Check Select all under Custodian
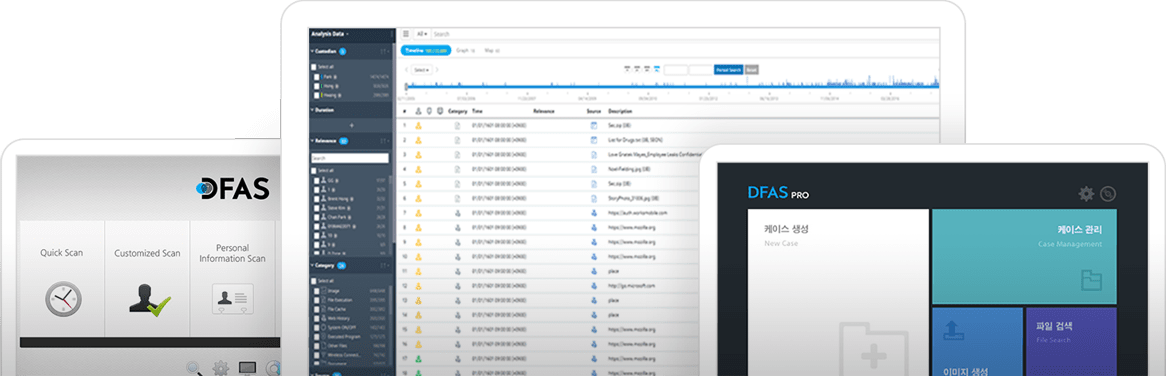 tap(314, 67)
